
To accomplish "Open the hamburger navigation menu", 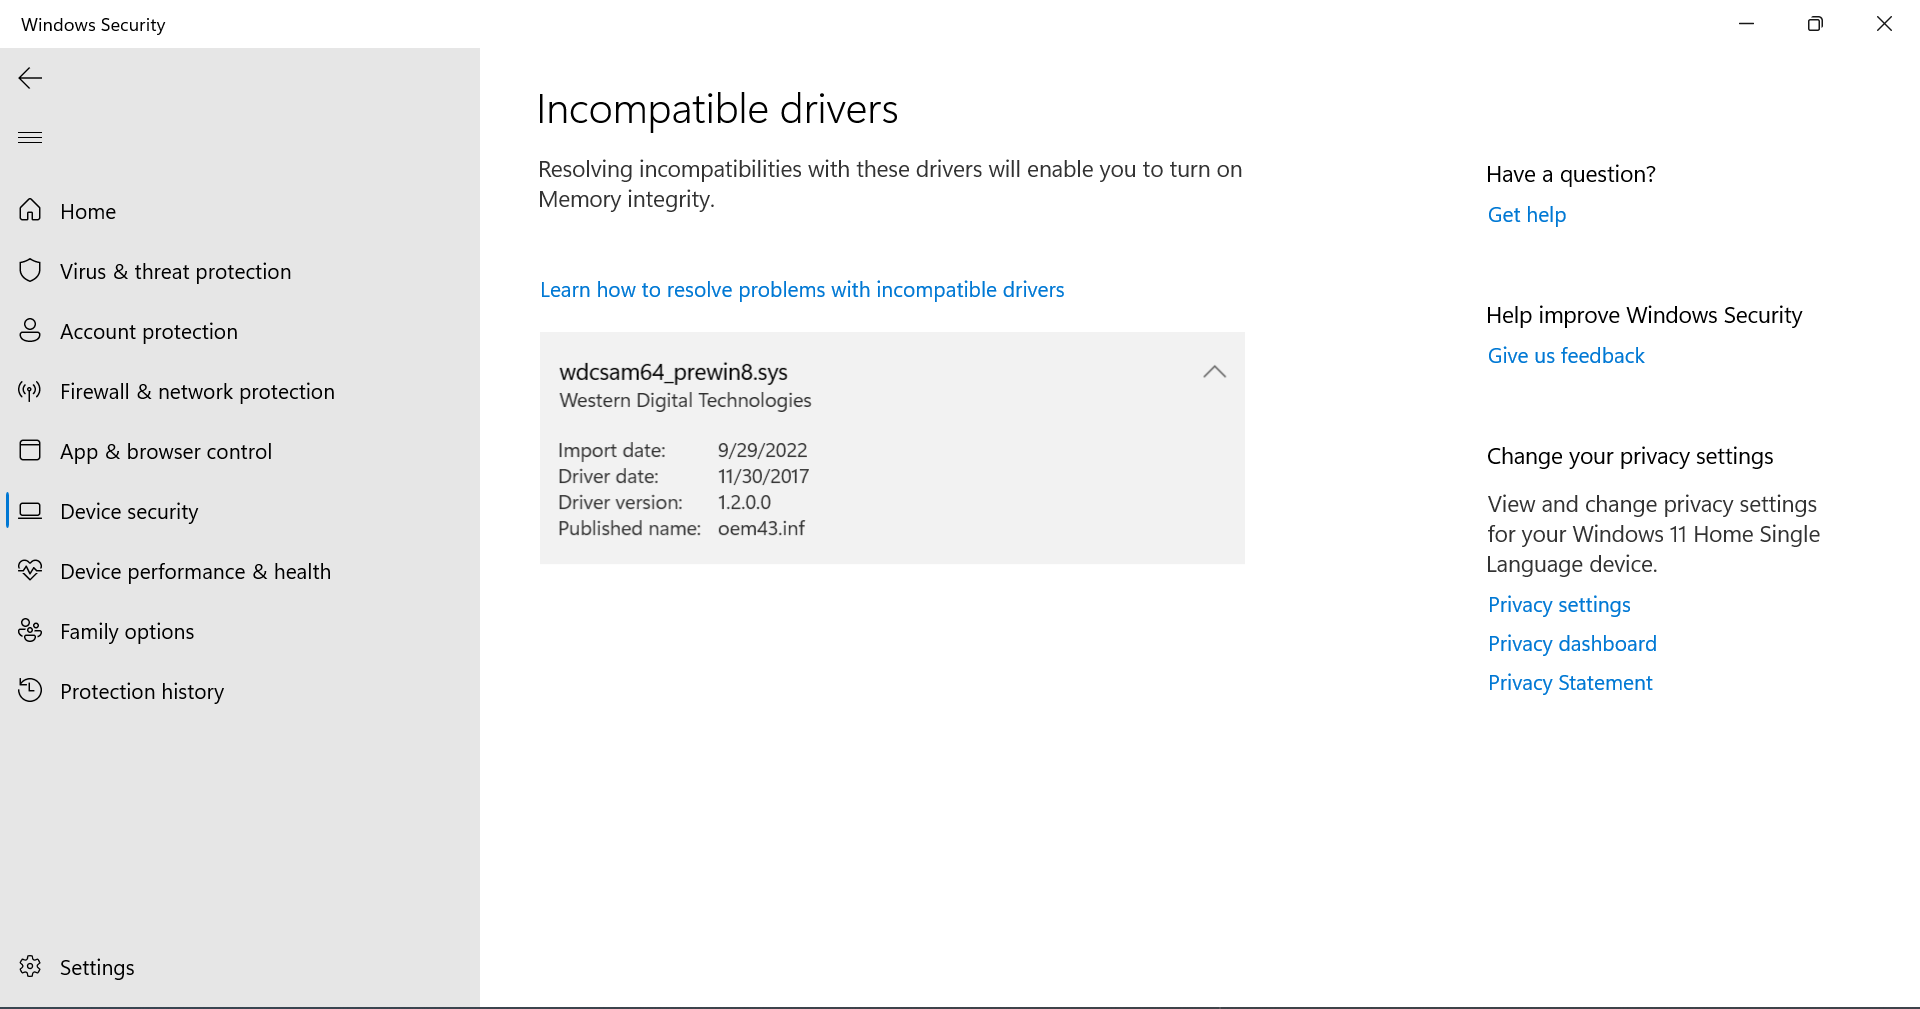I will pos(29,137).
